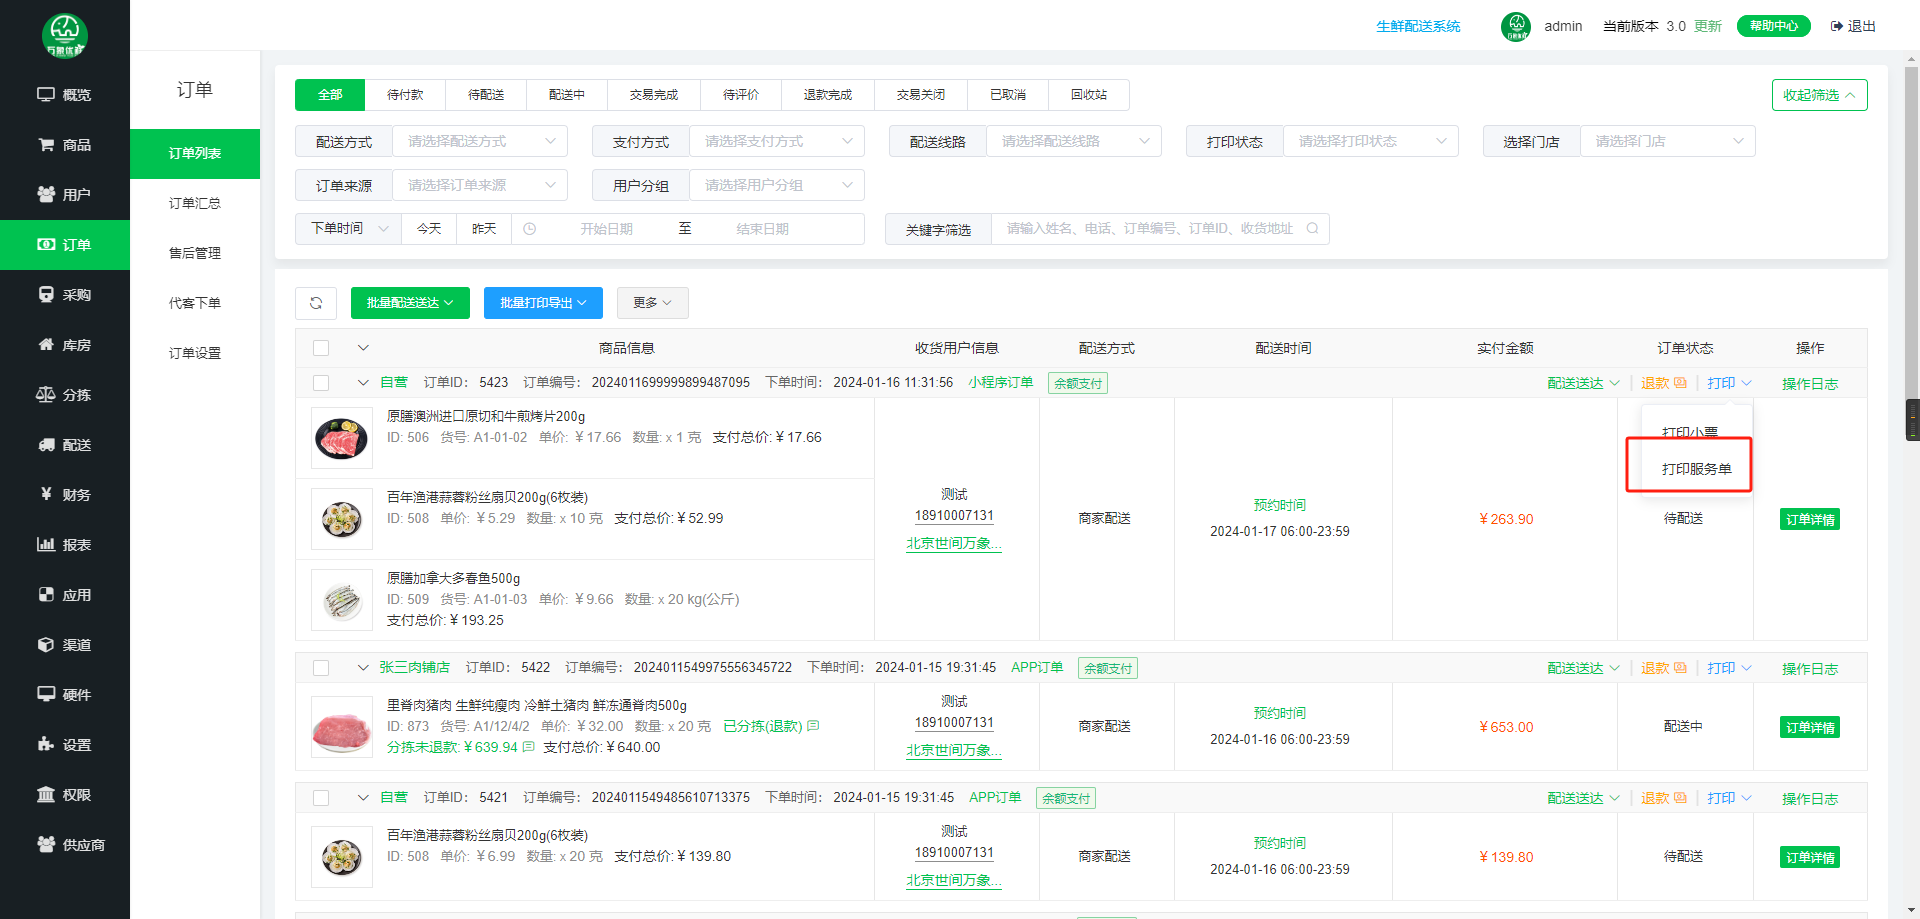The image size is (1920, 919).
Task: Open the 配送 delivery truck sidebar item
Action: pos(46,445)
